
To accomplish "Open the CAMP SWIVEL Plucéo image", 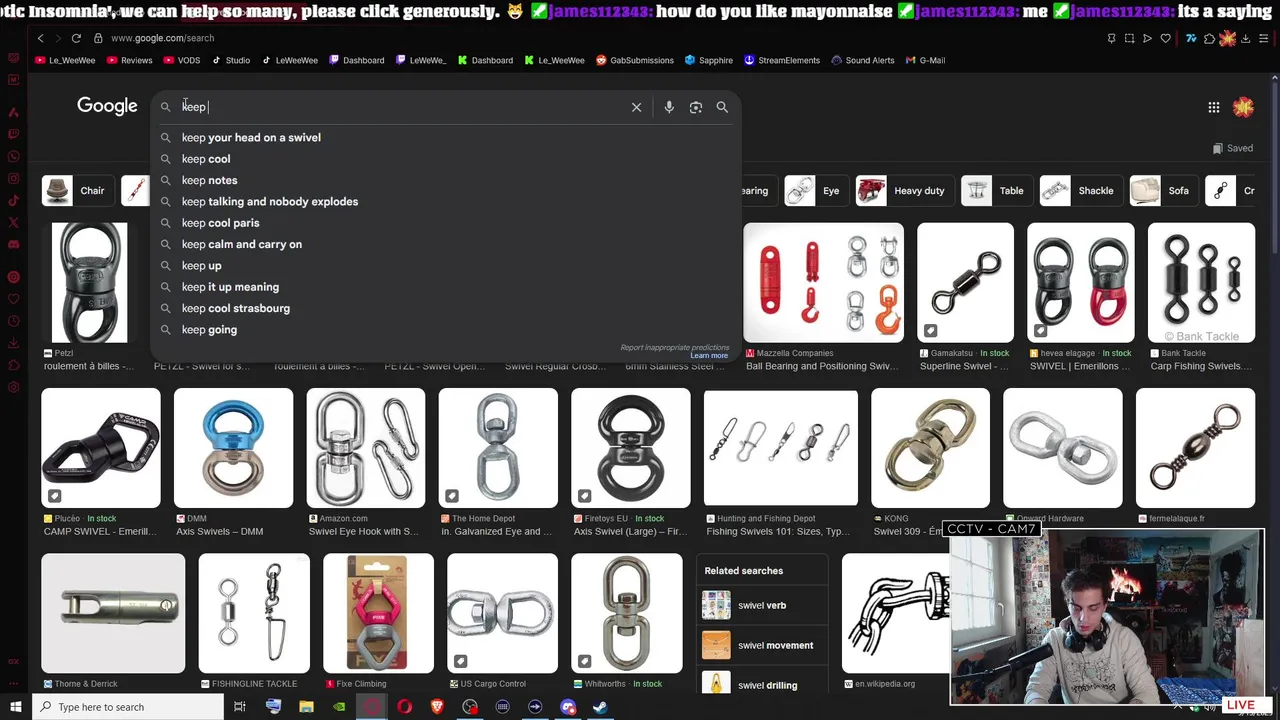I will (101, 448).
